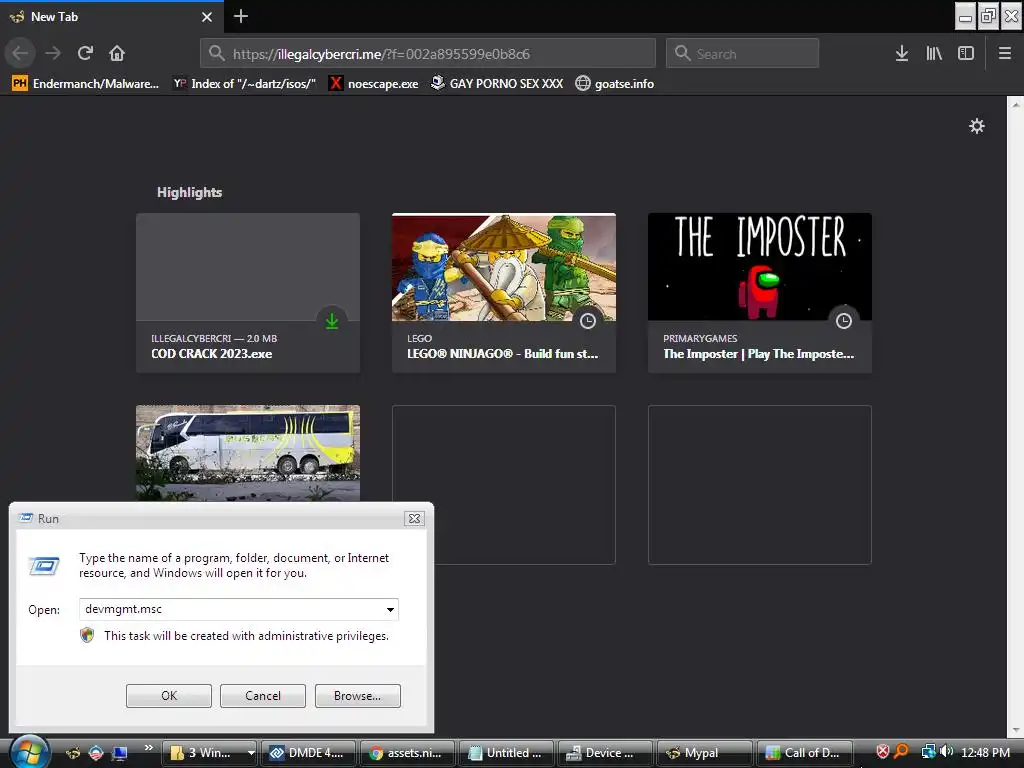Click Browse... in the Run dialog
The width and height of the screenshot is (1024, 768).
pos(357,696)
